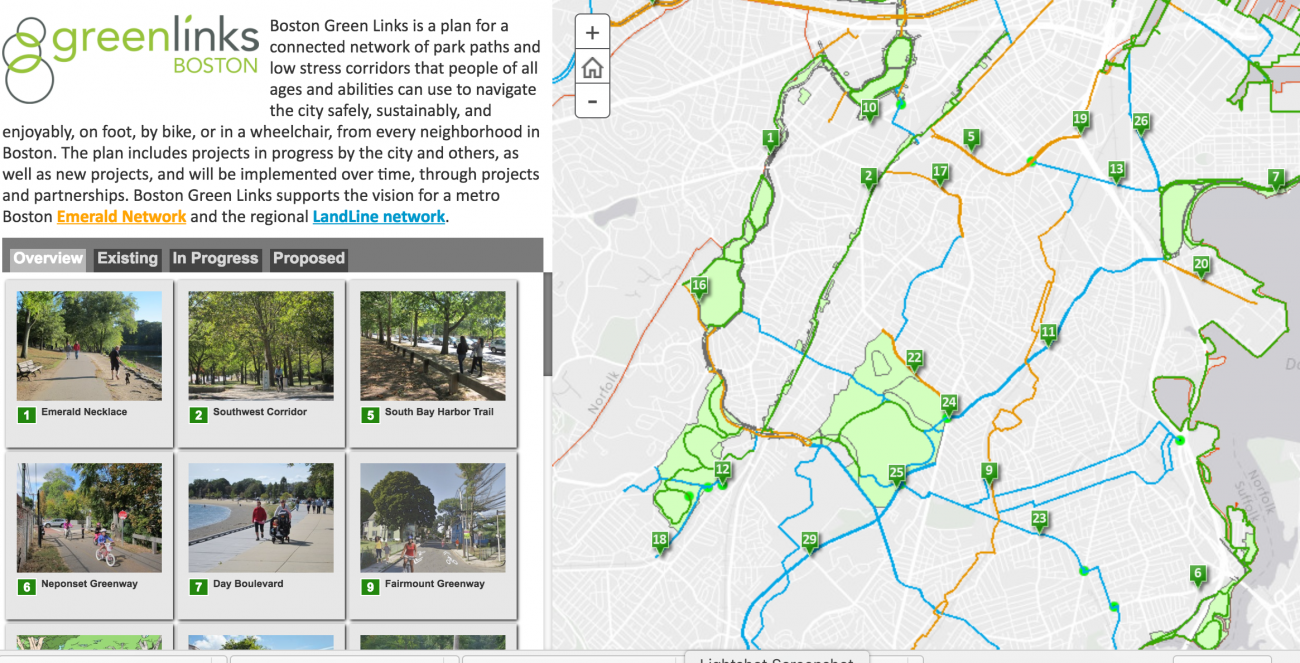Select map marker number 23
Screen dimensions: 1300x663
coord(1040,521)
